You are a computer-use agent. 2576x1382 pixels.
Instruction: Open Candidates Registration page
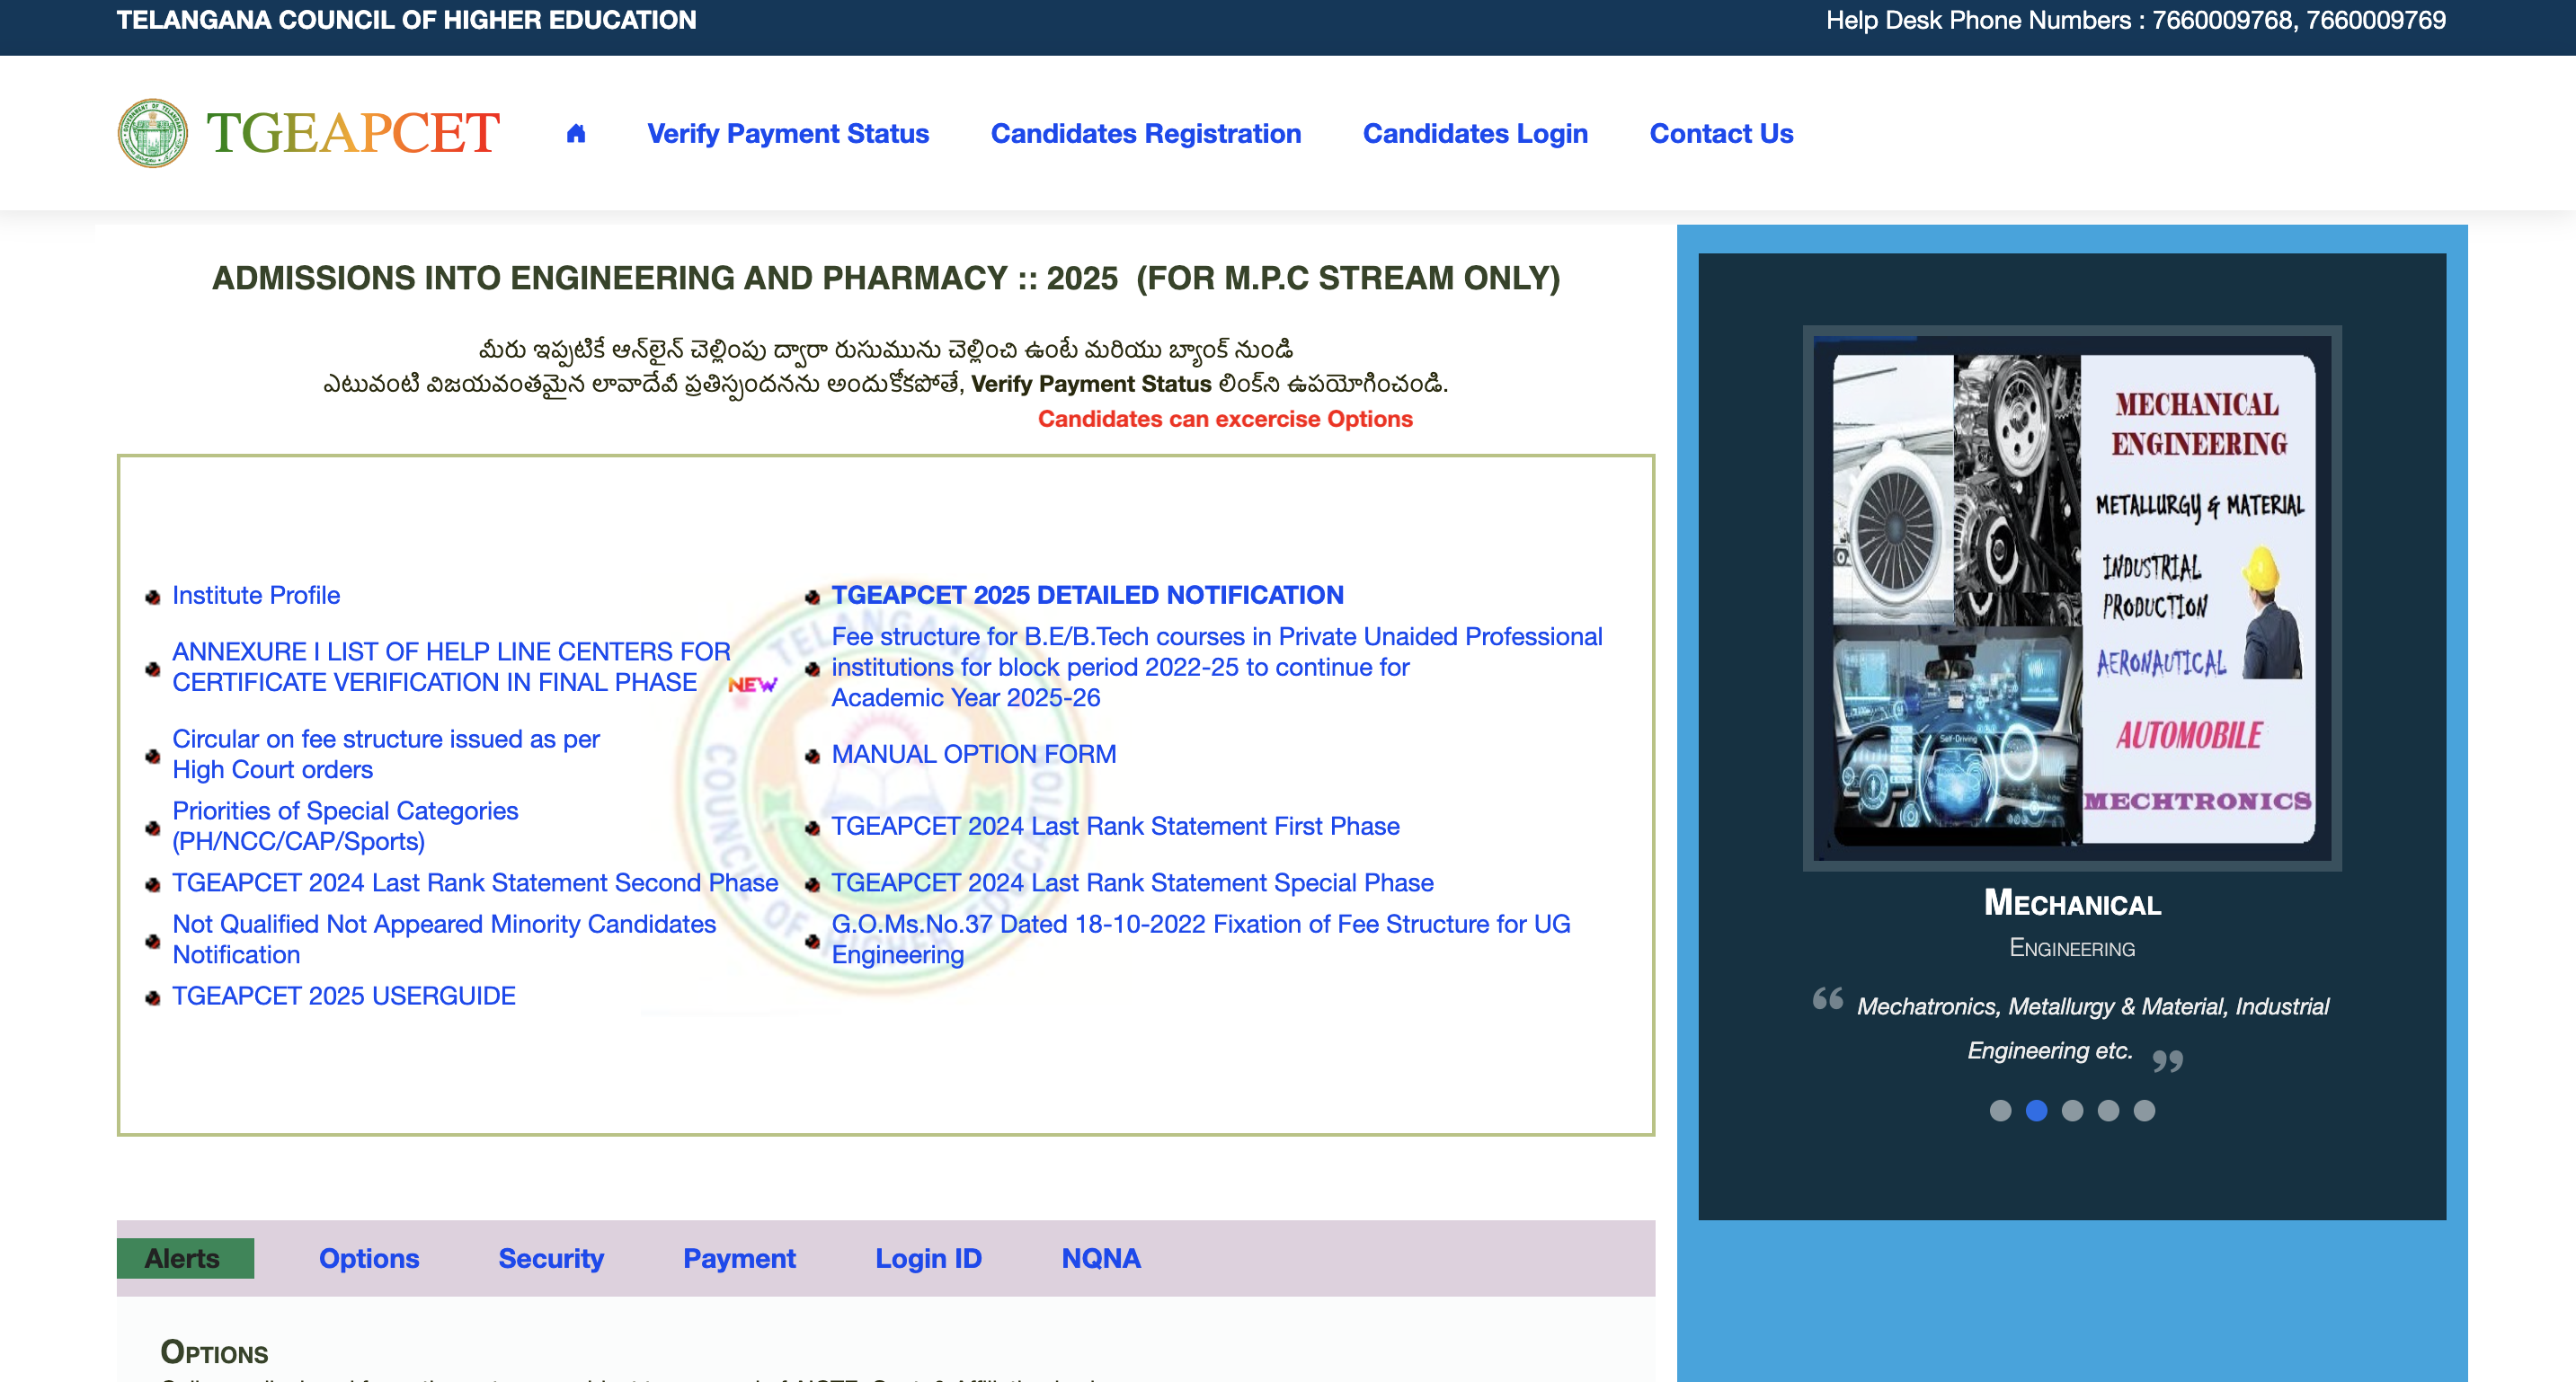pos(1146,133)
